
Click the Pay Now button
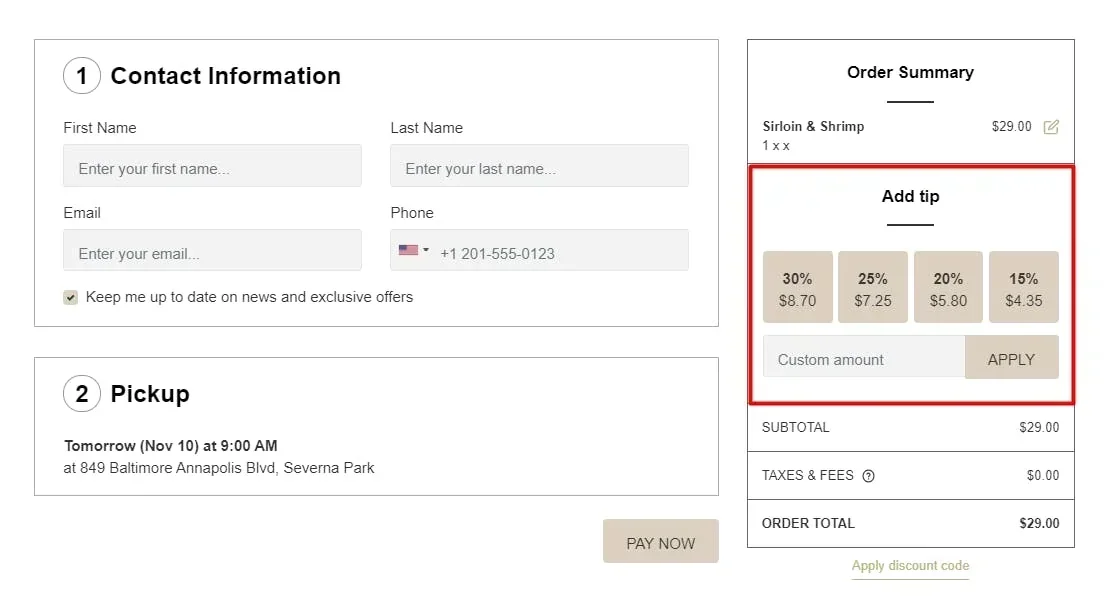[x=661, y=541]
